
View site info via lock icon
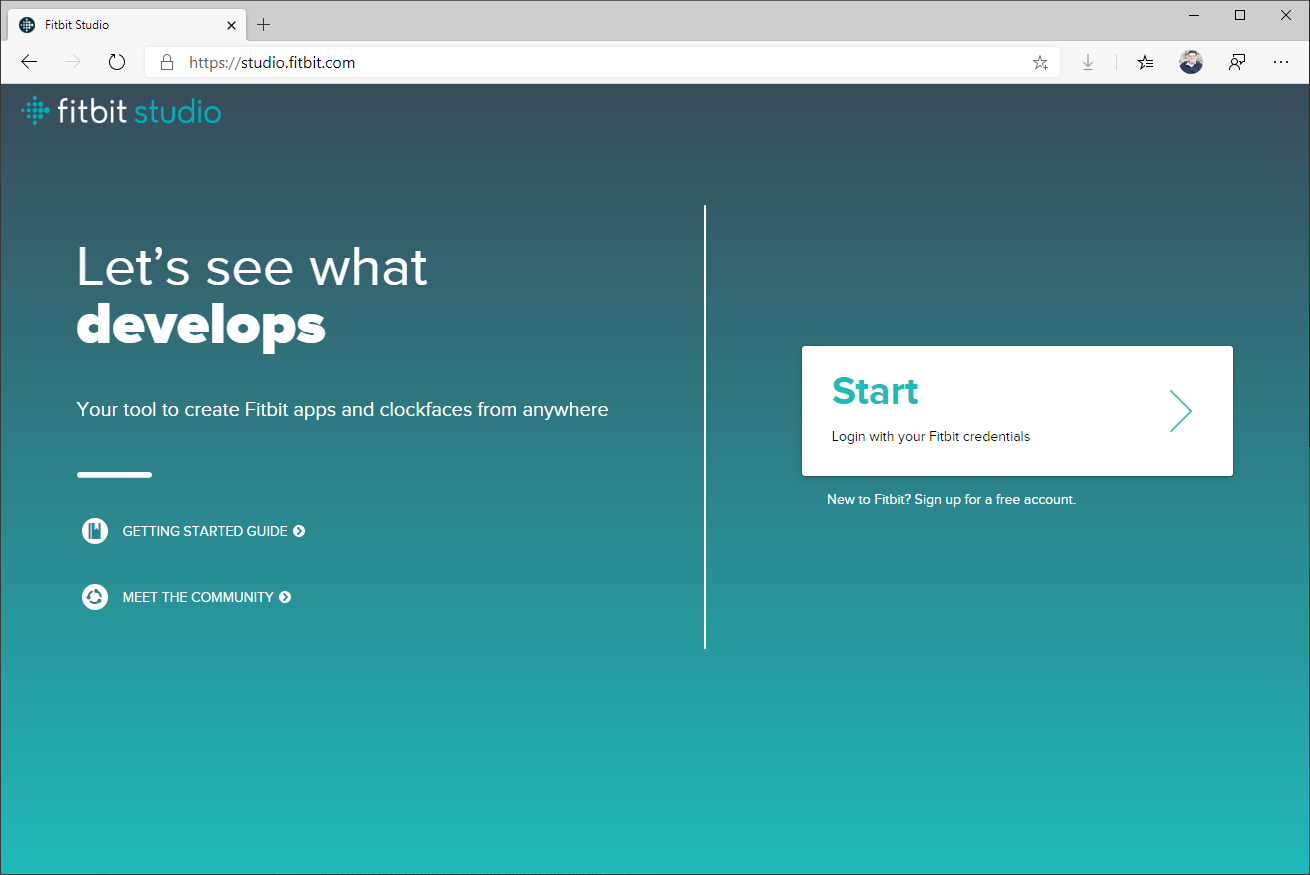click(167, 62)
